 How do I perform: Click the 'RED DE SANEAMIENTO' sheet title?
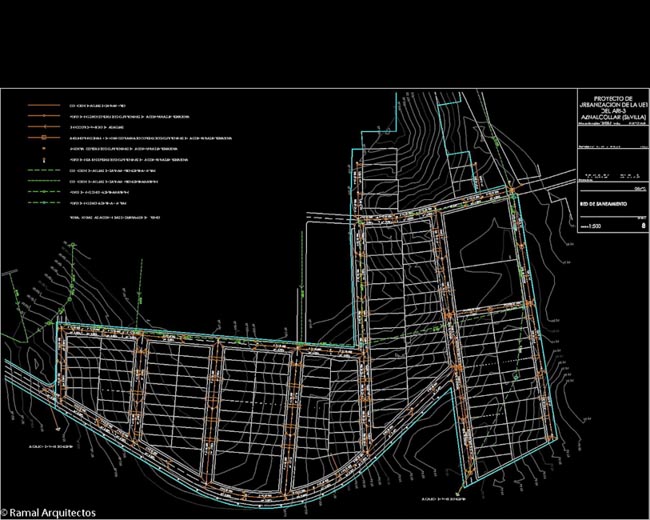[x=603, y=204]
